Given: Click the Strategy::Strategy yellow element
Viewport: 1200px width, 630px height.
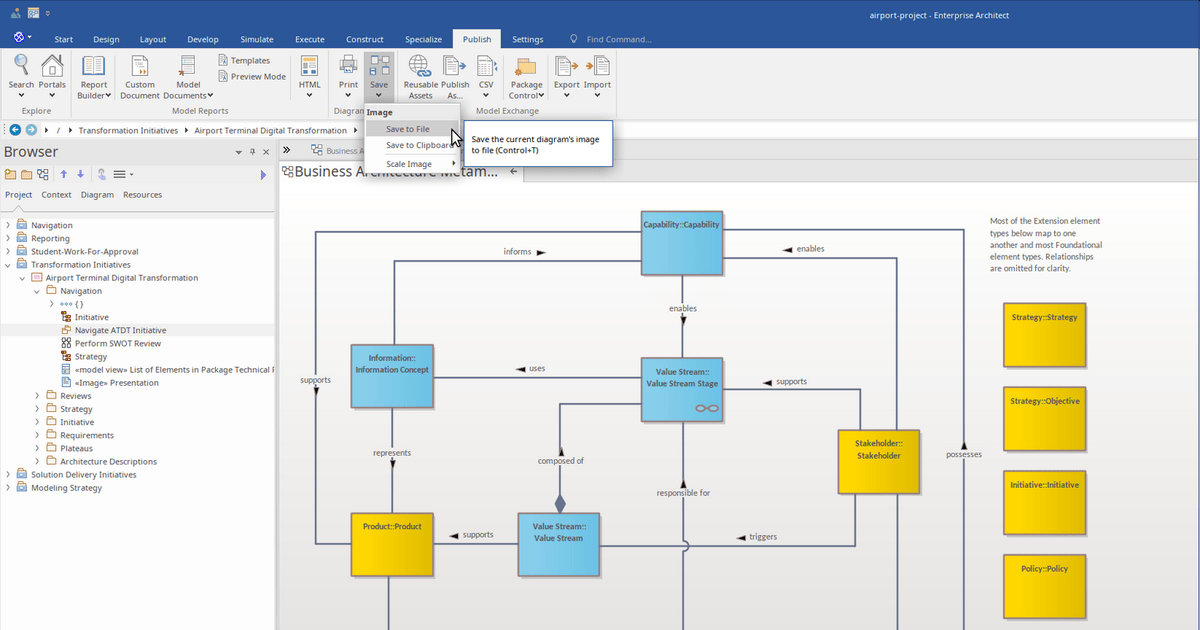Looking at the screenshot, I should pos(1044,335).
